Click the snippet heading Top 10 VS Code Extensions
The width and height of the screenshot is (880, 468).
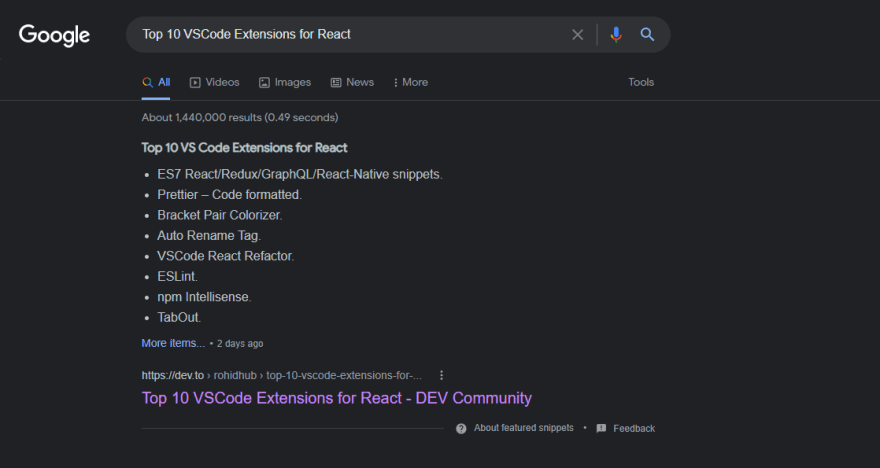click(x=244, y=148)
